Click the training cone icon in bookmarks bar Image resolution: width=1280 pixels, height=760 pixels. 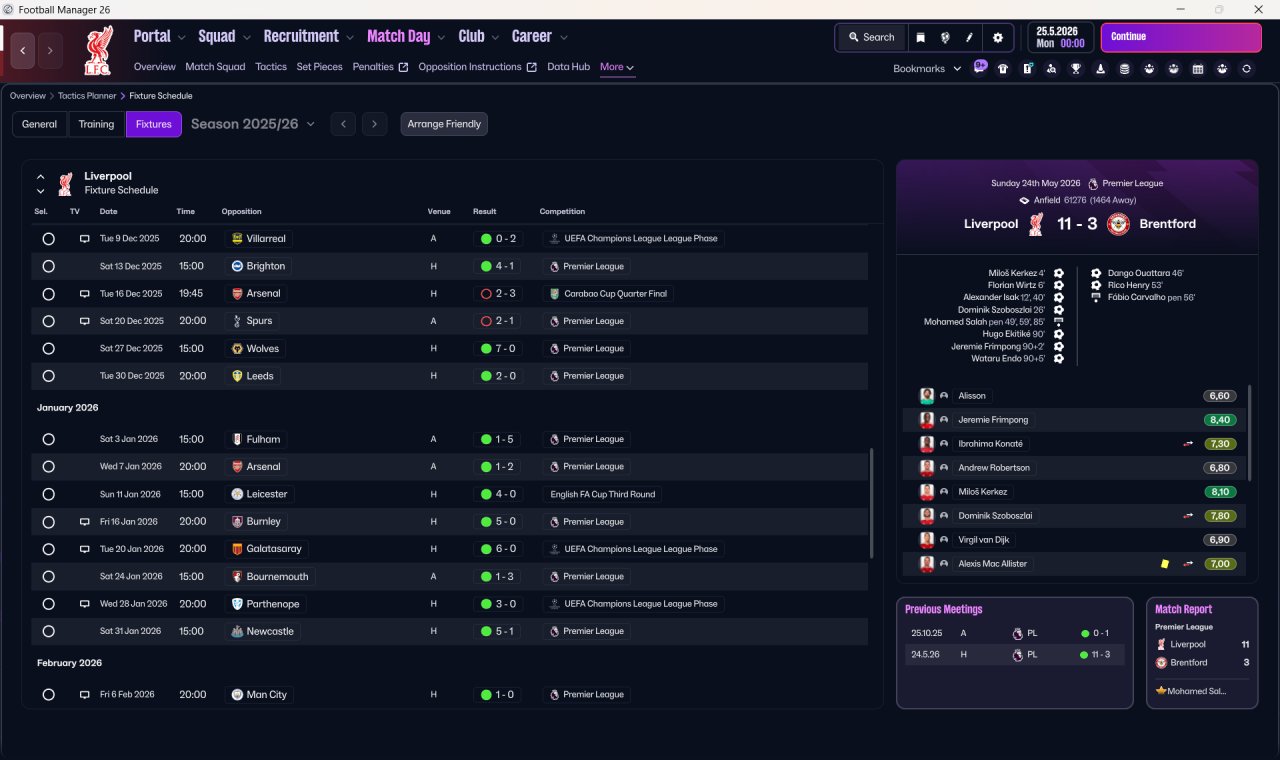point(1100,69)
